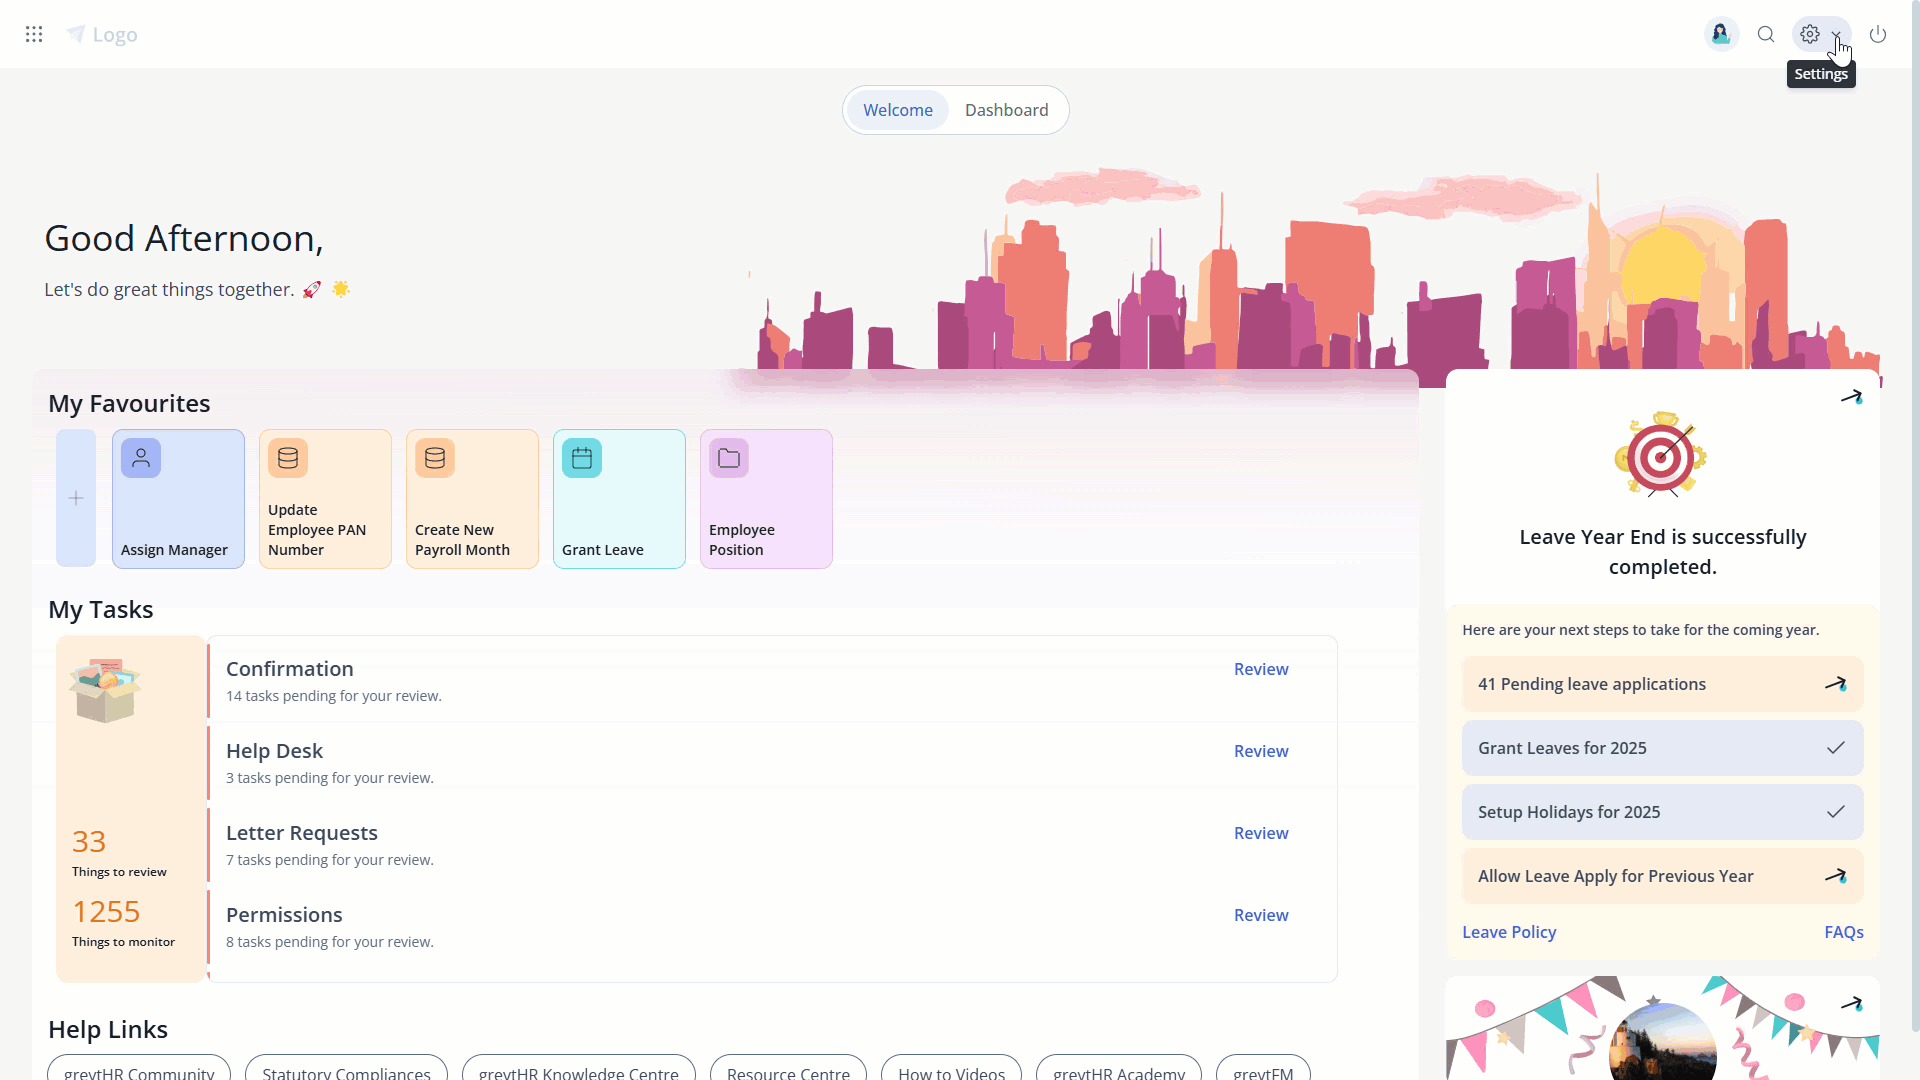Click the Settings gear icon
Viewport: 1920px width, 1080px height.
tap(1810, 35)
